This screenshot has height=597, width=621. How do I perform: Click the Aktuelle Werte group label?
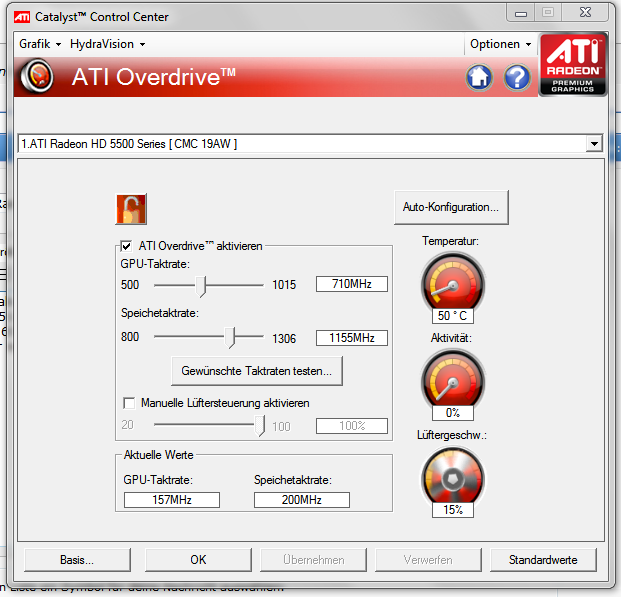(x=158, y=455)
